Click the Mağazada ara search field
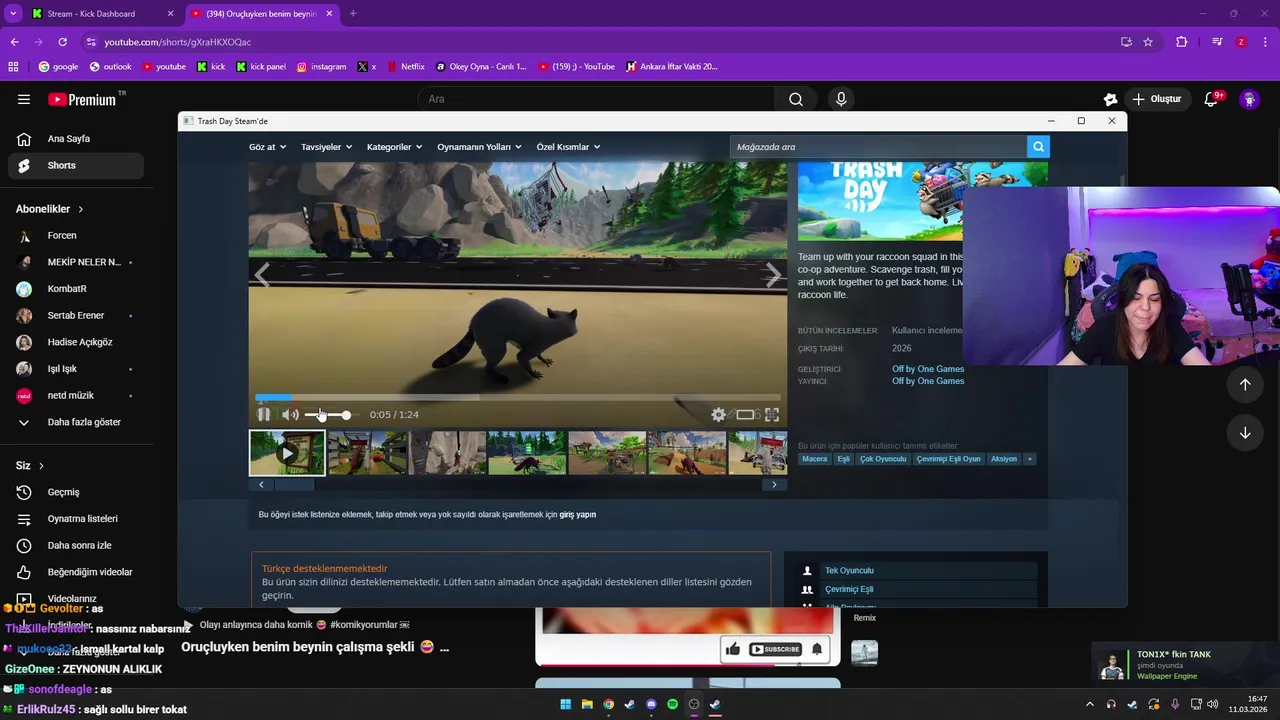1280x720 pixels. [x=878, y=147]
